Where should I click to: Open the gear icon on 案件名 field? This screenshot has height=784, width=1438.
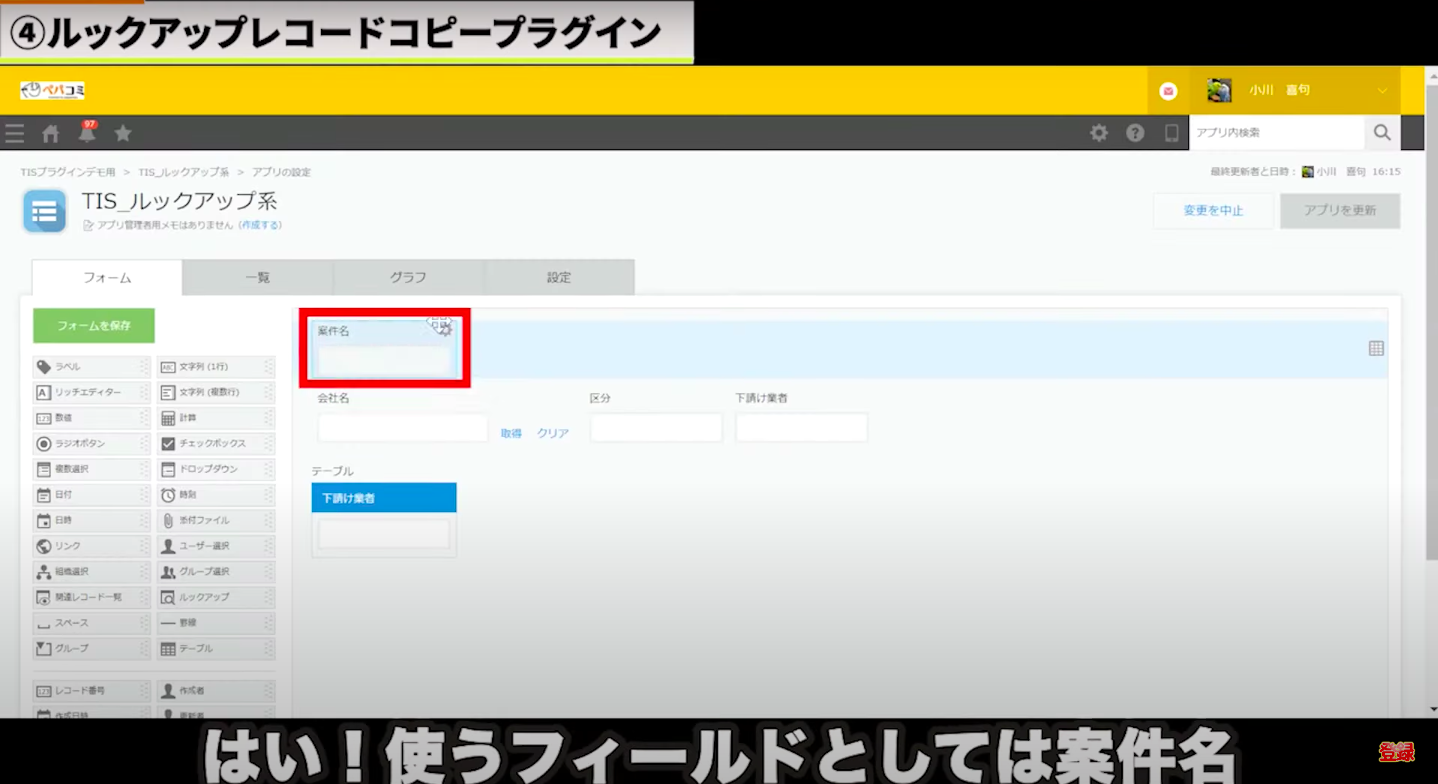445,329
